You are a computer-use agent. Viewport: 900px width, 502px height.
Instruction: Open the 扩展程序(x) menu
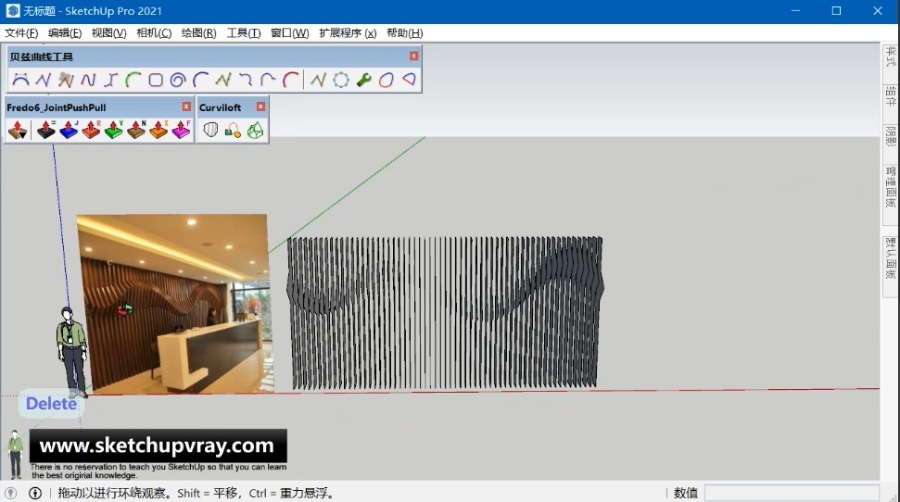pos(348,33)
